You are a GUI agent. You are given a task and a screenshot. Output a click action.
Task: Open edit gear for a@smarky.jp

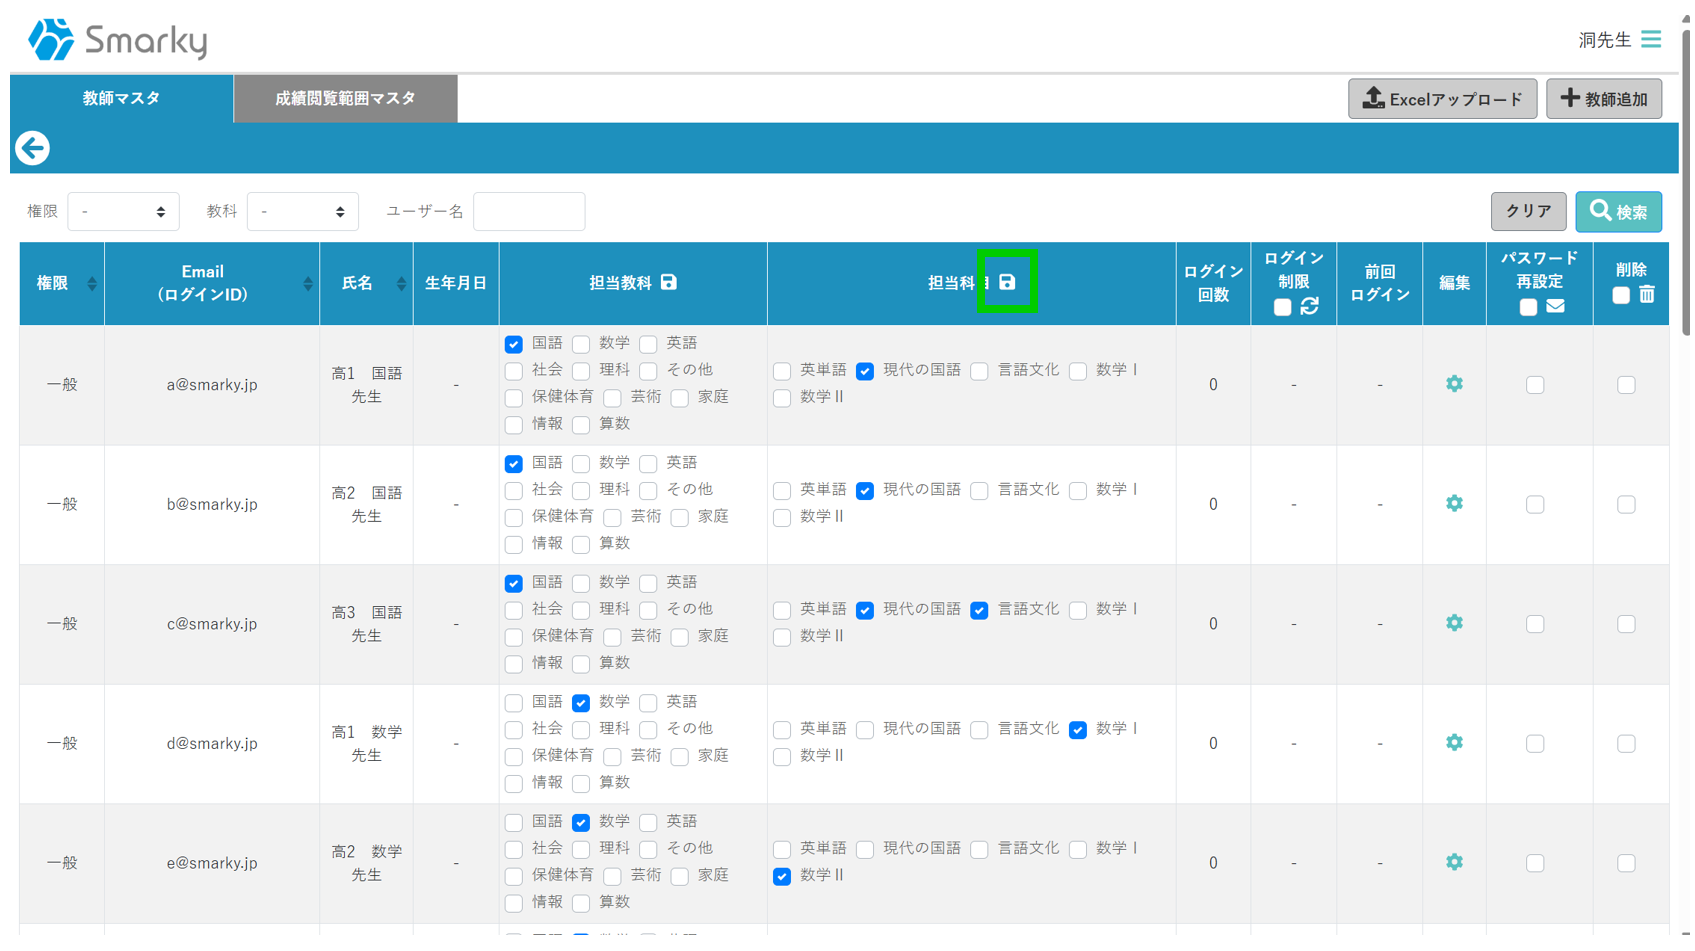pyautogui.click(x=1454, y=384)
